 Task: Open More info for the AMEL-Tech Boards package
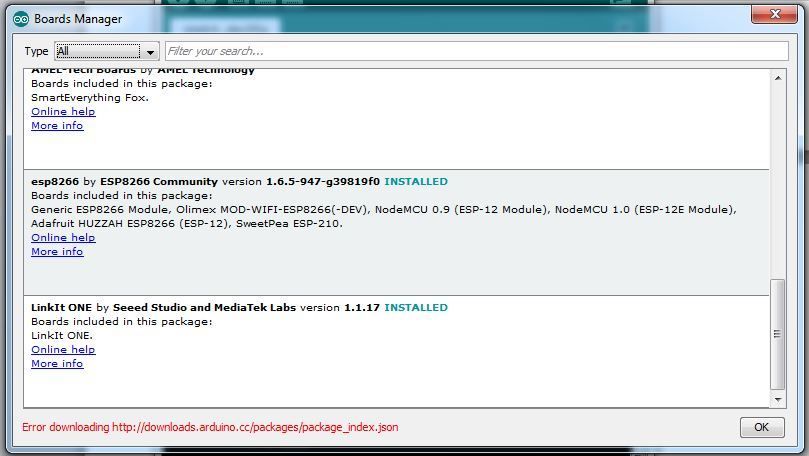click(x=57, y=125)
